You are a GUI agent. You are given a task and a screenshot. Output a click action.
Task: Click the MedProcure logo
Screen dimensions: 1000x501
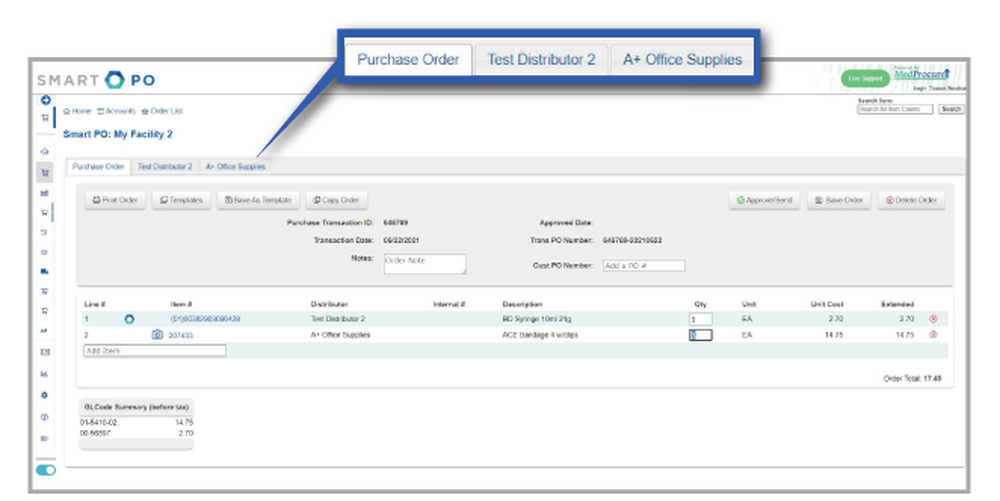[x=922, y=74]
